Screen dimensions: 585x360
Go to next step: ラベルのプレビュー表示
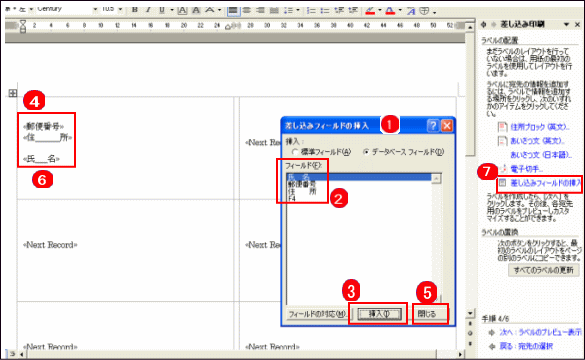point(540,332)
